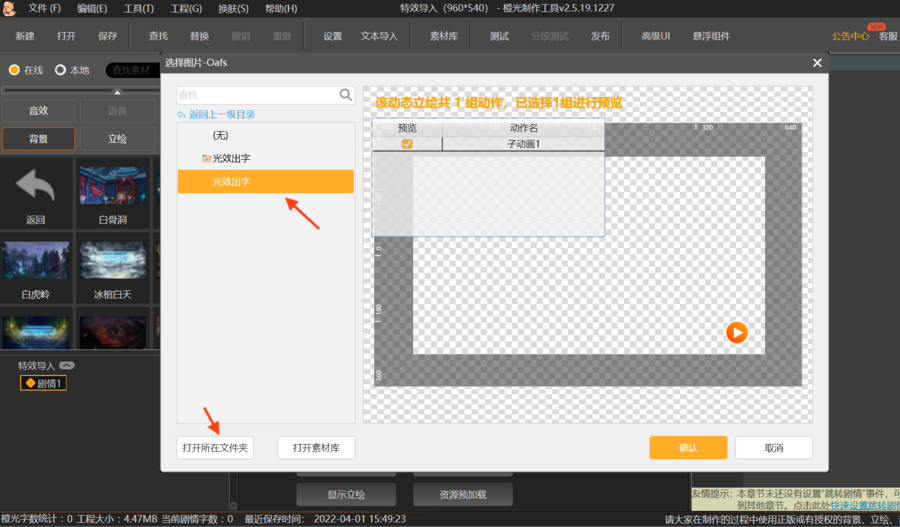Click the 确认 confirm button
Screen dimensions: 900x527
(x=687, y=447)
